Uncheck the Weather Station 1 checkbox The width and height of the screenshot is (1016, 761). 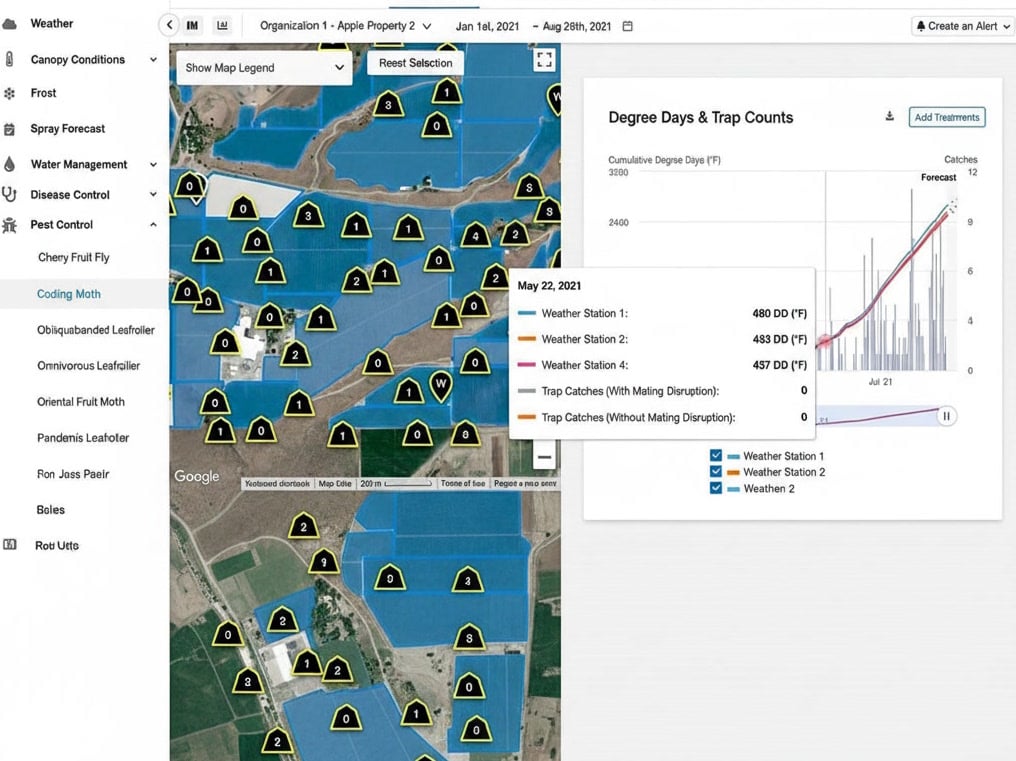click(x=715, y=456)
